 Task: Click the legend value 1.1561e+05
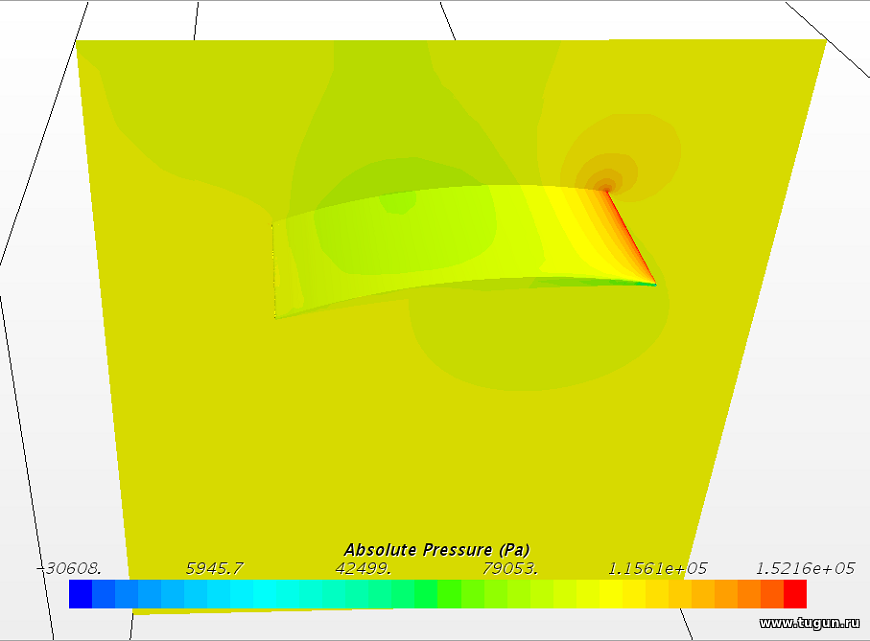657,568
